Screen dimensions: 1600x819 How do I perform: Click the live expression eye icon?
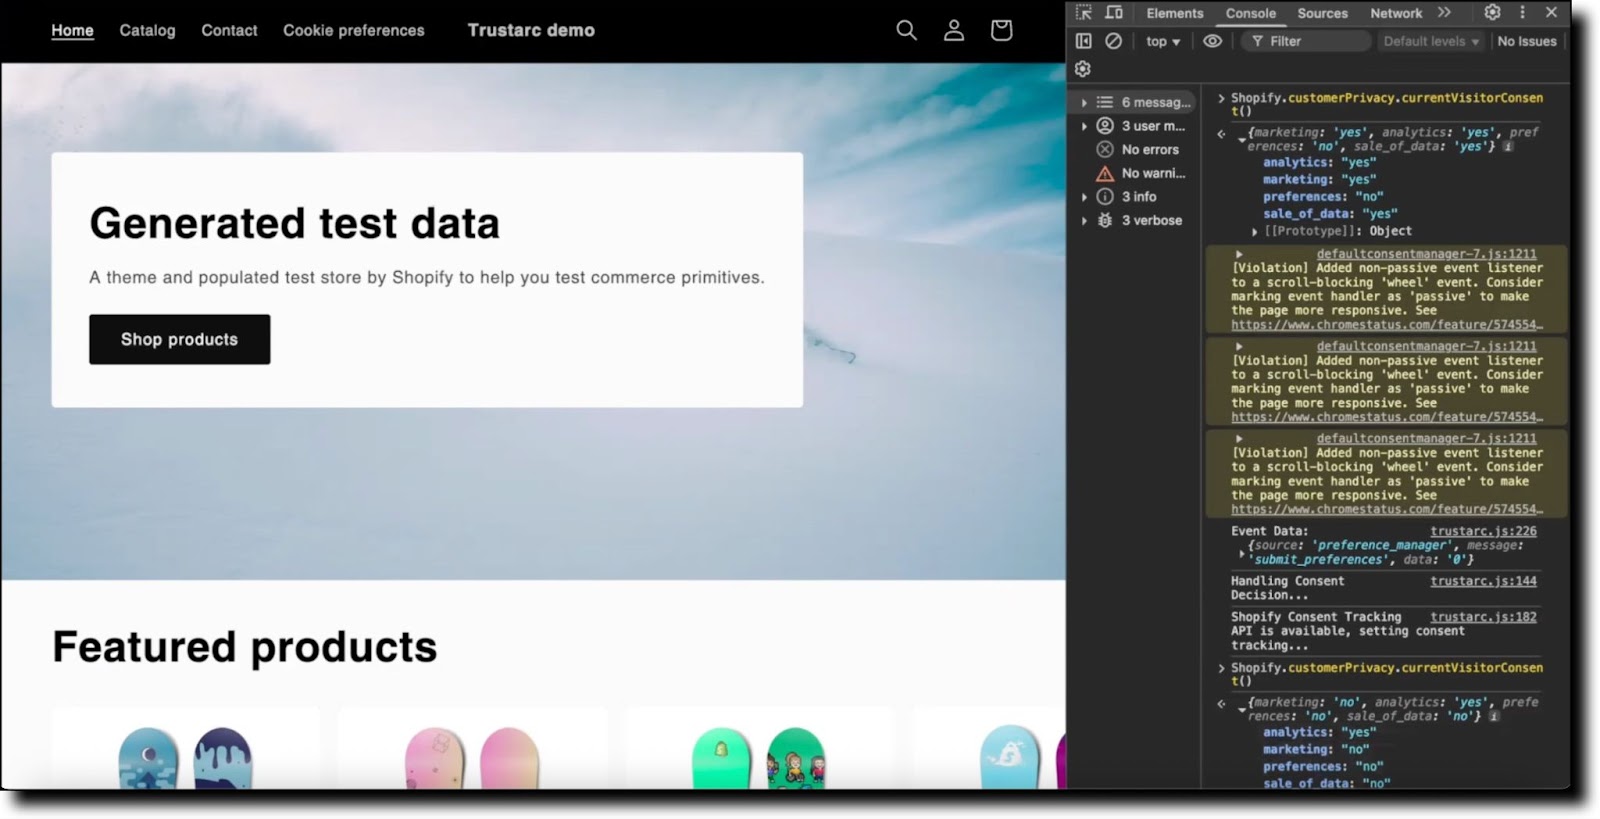1212,41
